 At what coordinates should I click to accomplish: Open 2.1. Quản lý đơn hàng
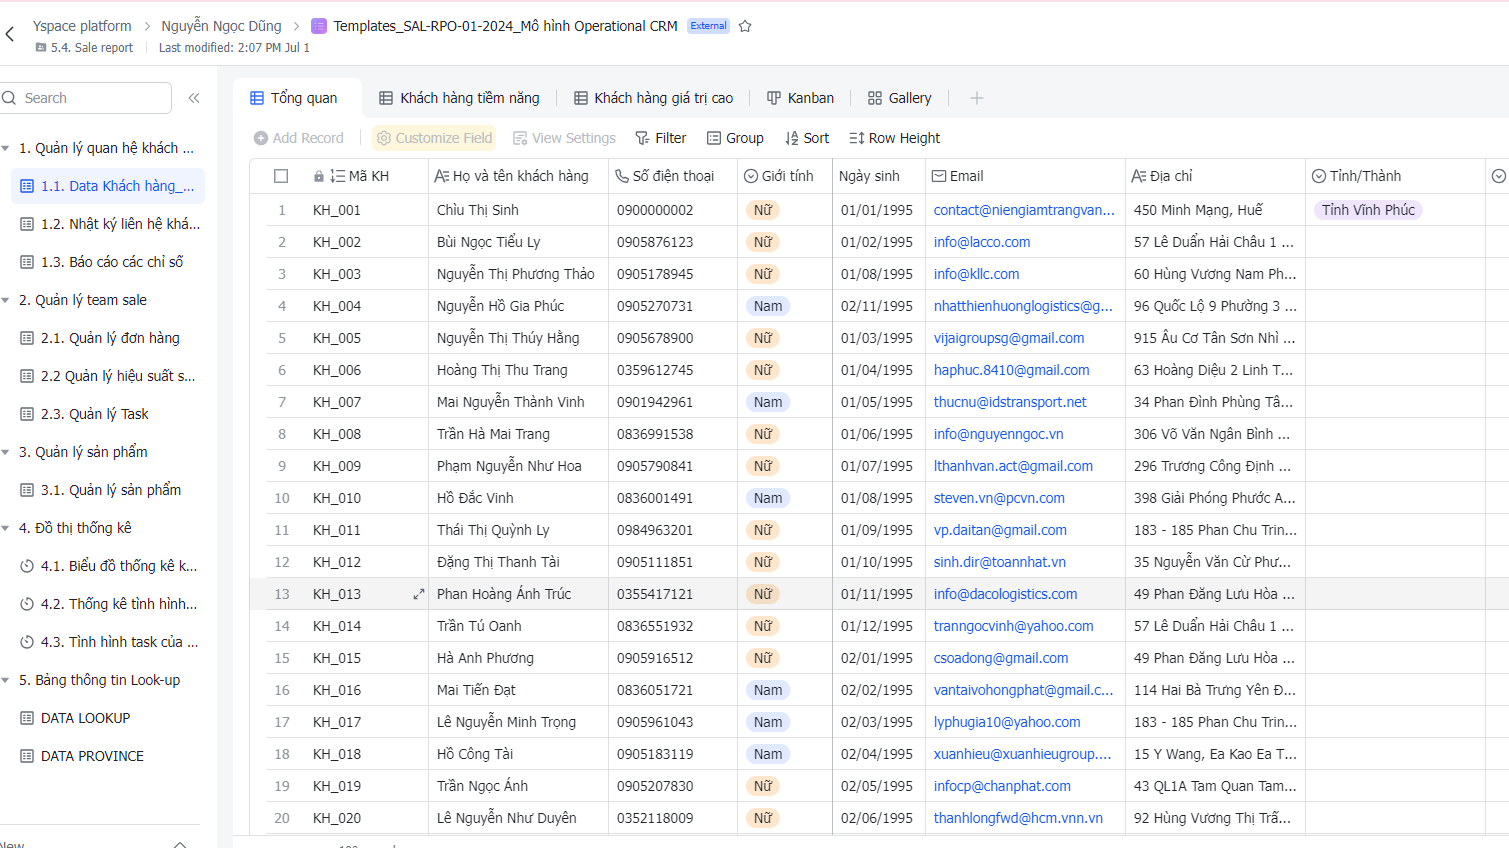coord(108,338)
